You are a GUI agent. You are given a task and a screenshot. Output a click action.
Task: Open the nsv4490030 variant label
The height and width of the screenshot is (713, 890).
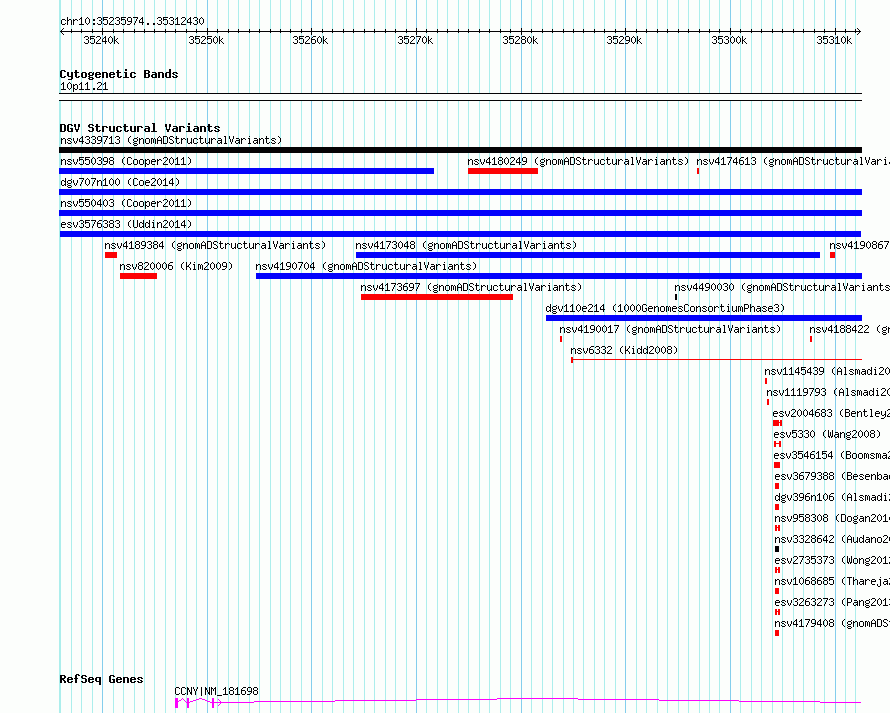tap(782, 287)
